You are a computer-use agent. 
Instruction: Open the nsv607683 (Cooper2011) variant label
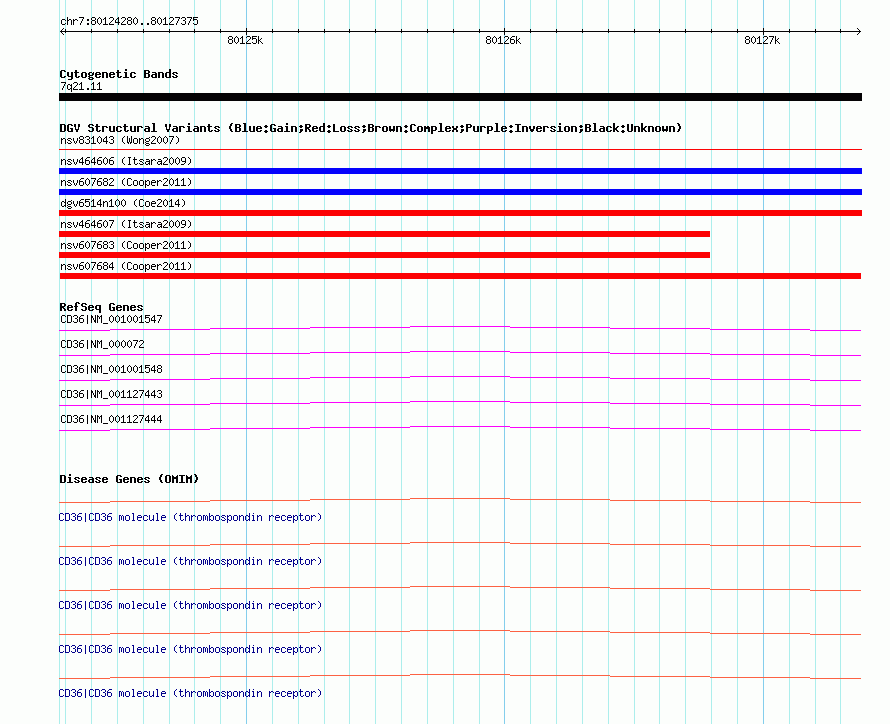[126, 245]
